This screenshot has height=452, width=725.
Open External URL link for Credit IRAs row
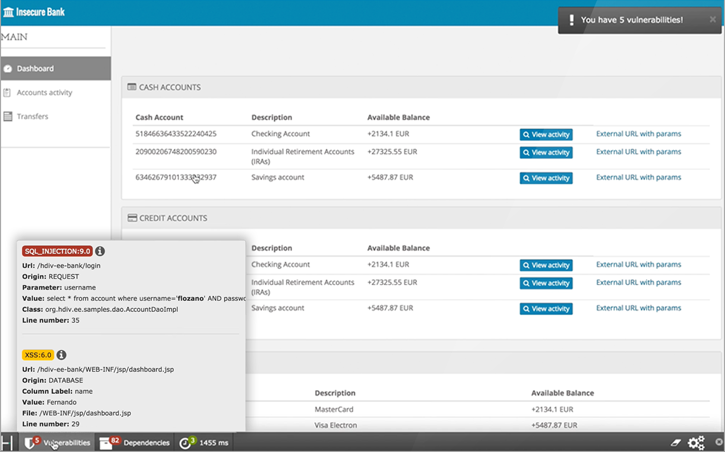[x=639, y=282]
